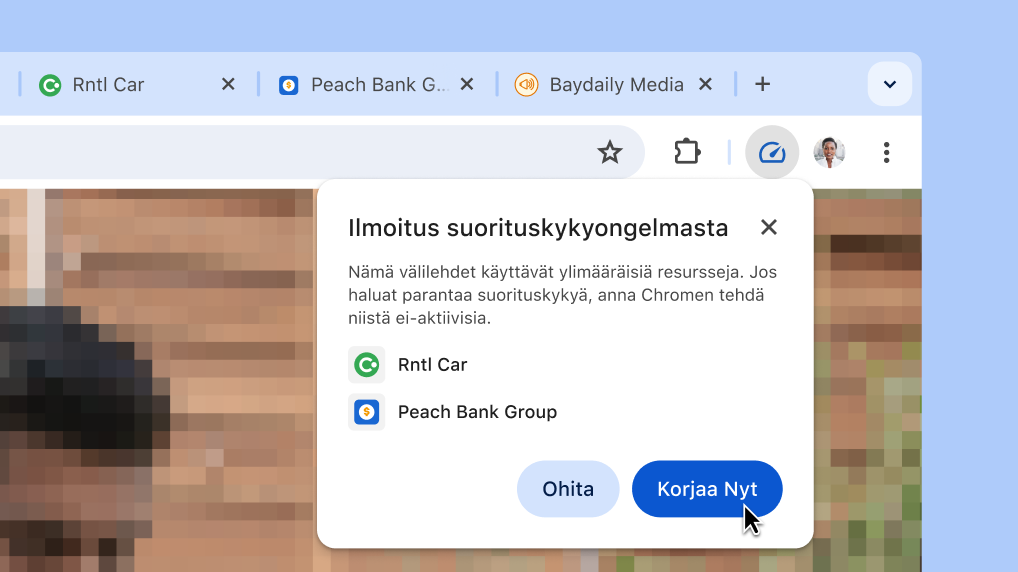Close the Rntl Car tab
Image resolution: width=1018 pixels, height=572 pixels.
tap(228, 84)
